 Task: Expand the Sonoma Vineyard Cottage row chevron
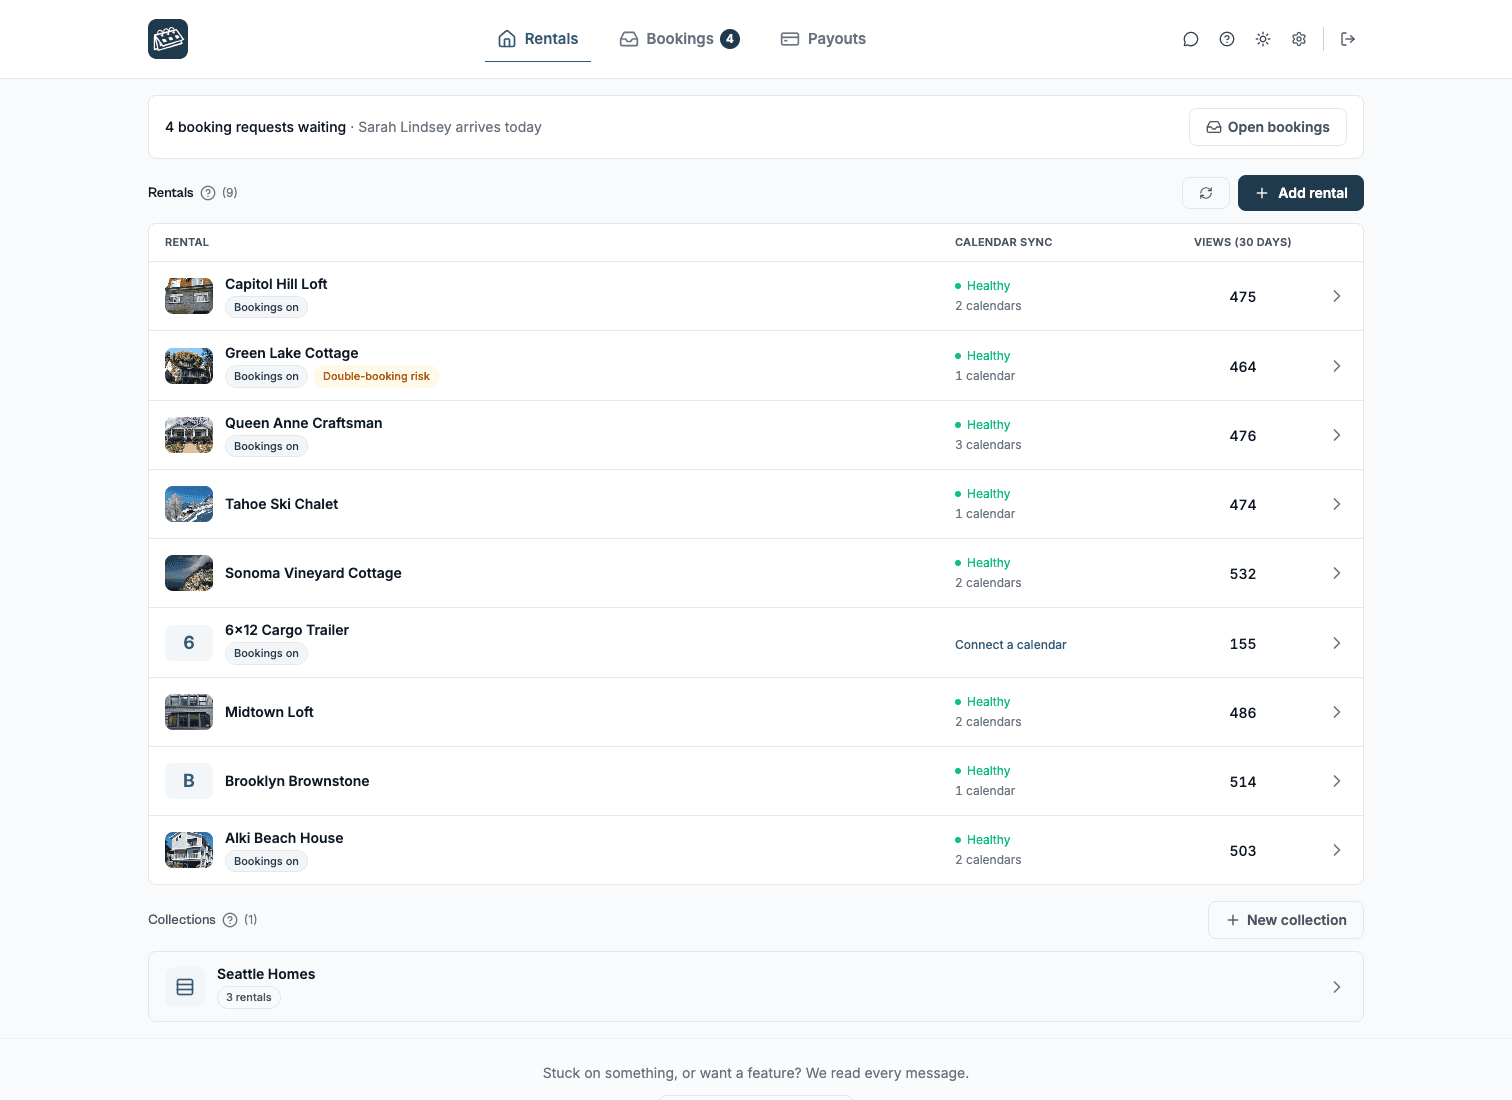click(1337, 573)
